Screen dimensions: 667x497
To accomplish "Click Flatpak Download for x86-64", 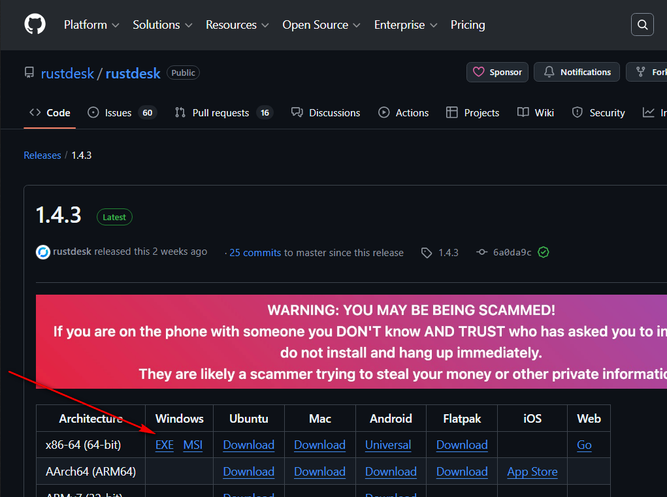I will pos(462,445).
